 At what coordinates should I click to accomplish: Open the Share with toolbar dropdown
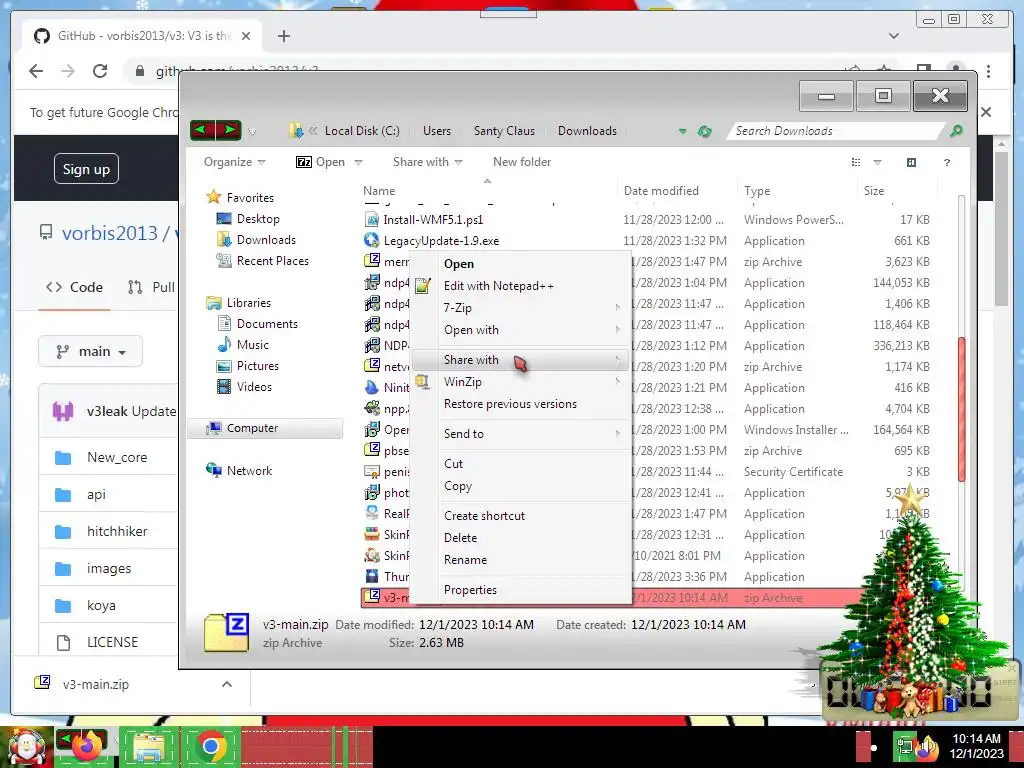point(427,162)
